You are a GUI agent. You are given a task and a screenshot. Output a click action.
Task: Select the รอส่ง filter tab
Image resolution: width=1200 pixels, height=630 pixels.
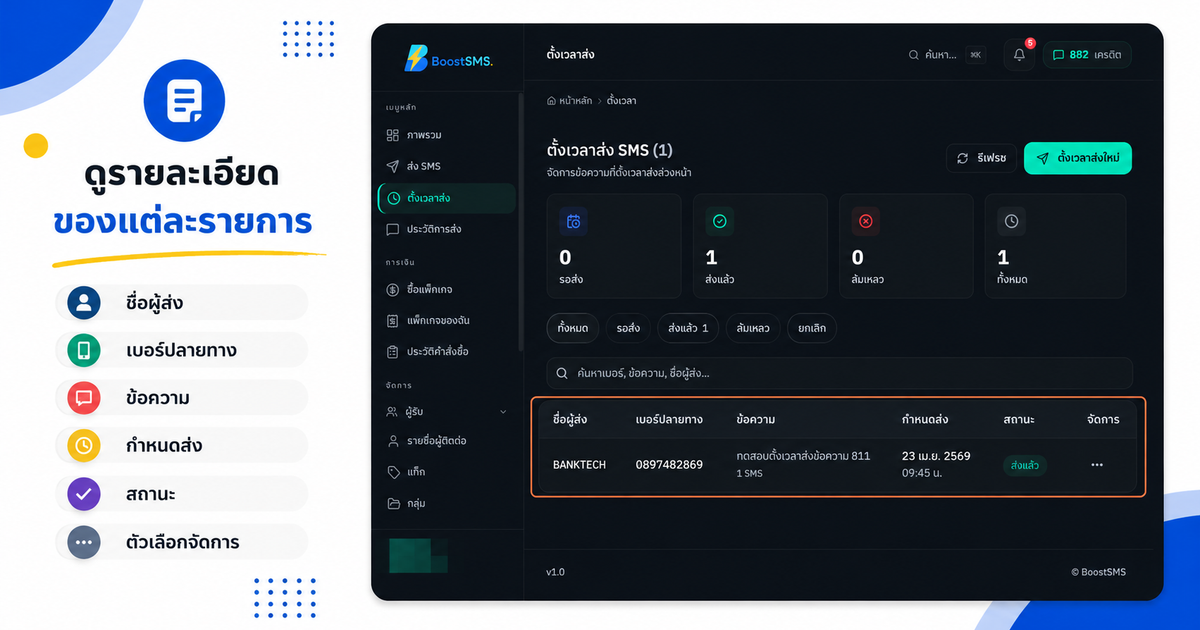tap(628, 328)
